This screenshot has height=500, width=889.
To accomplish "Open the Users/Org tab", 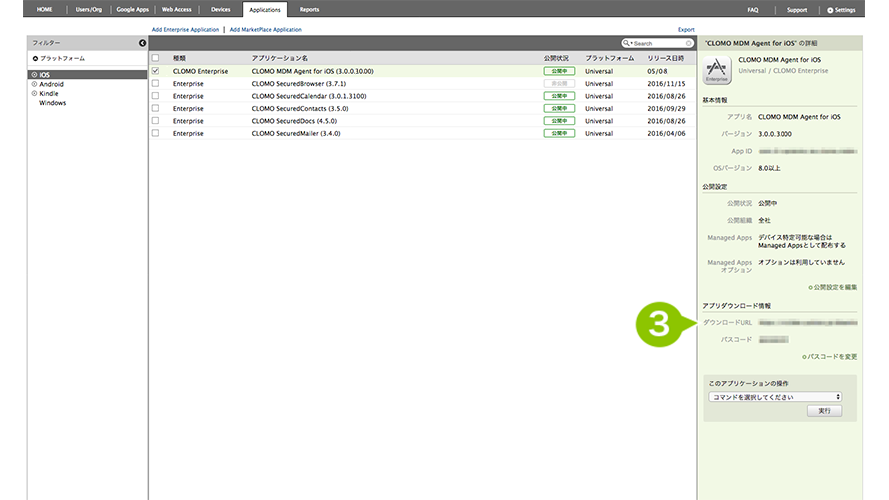I will (88, 10).
